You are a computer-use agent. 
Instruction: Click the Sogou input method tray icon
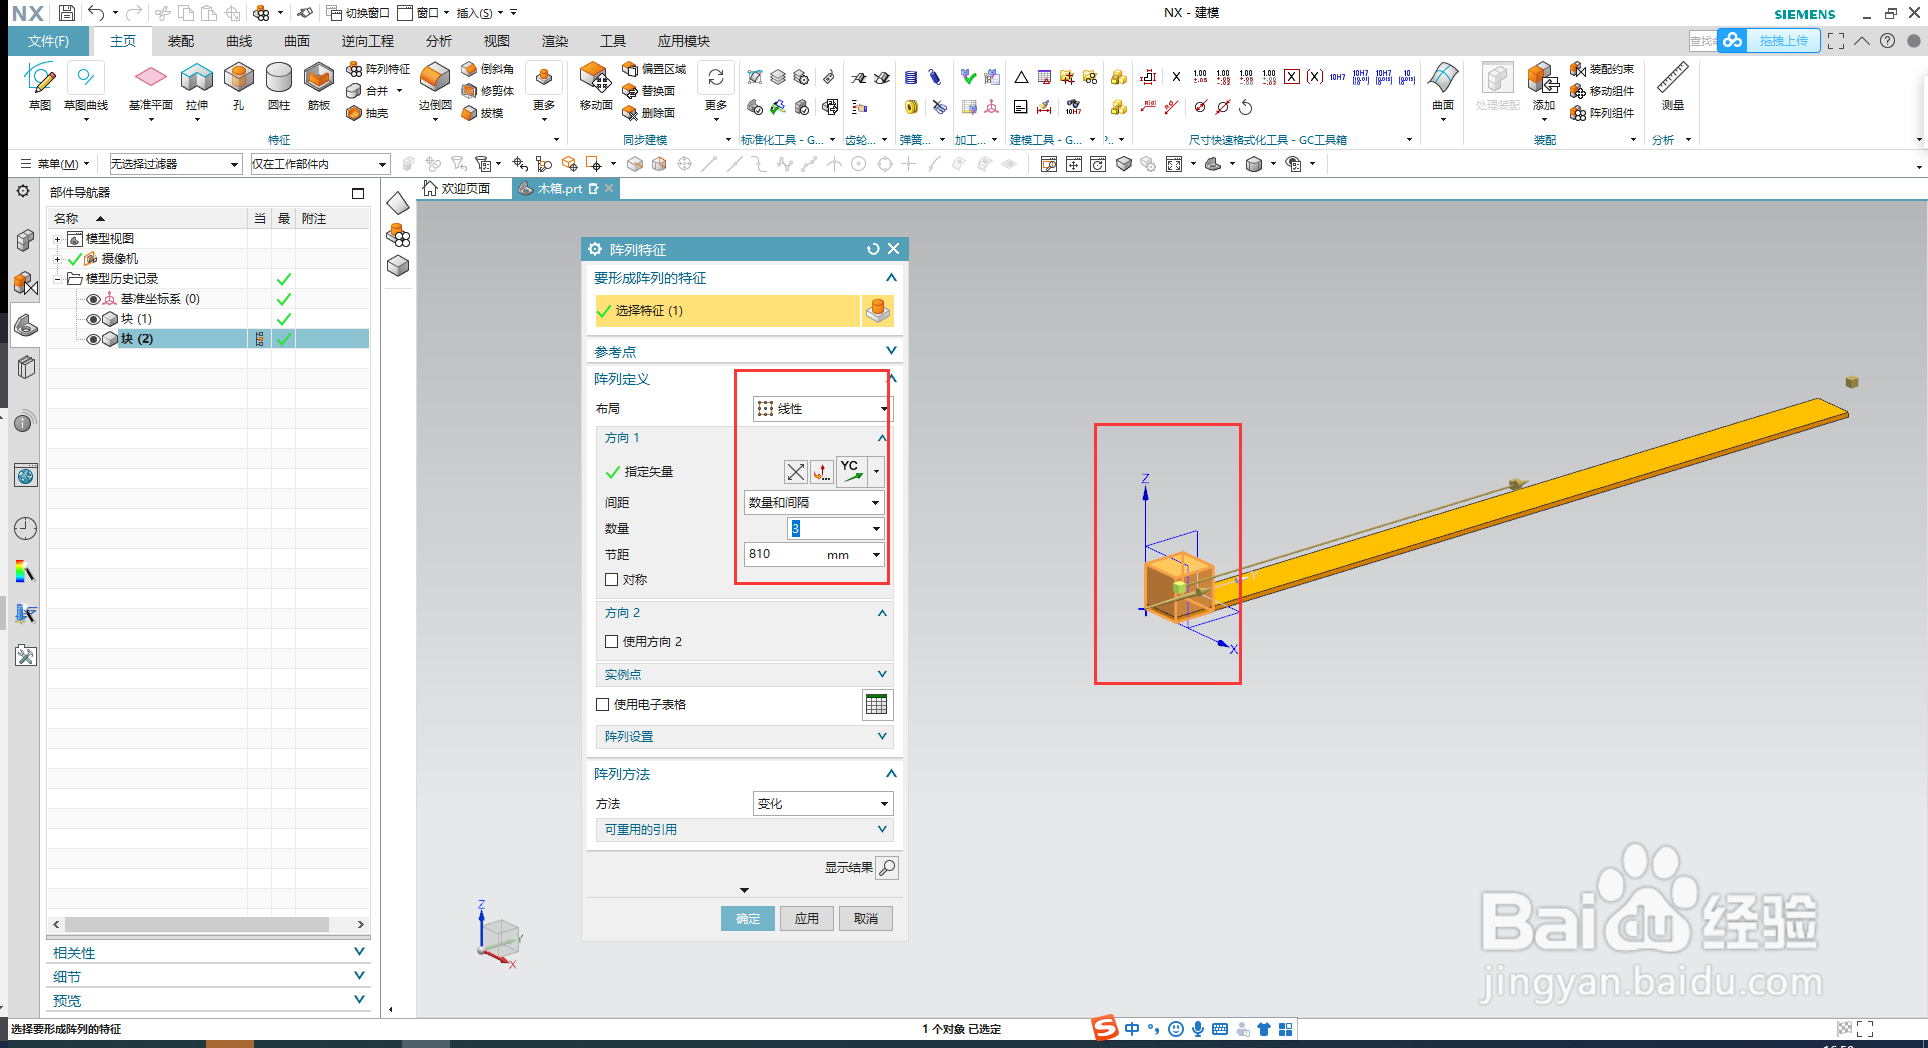(1105, 1028)
